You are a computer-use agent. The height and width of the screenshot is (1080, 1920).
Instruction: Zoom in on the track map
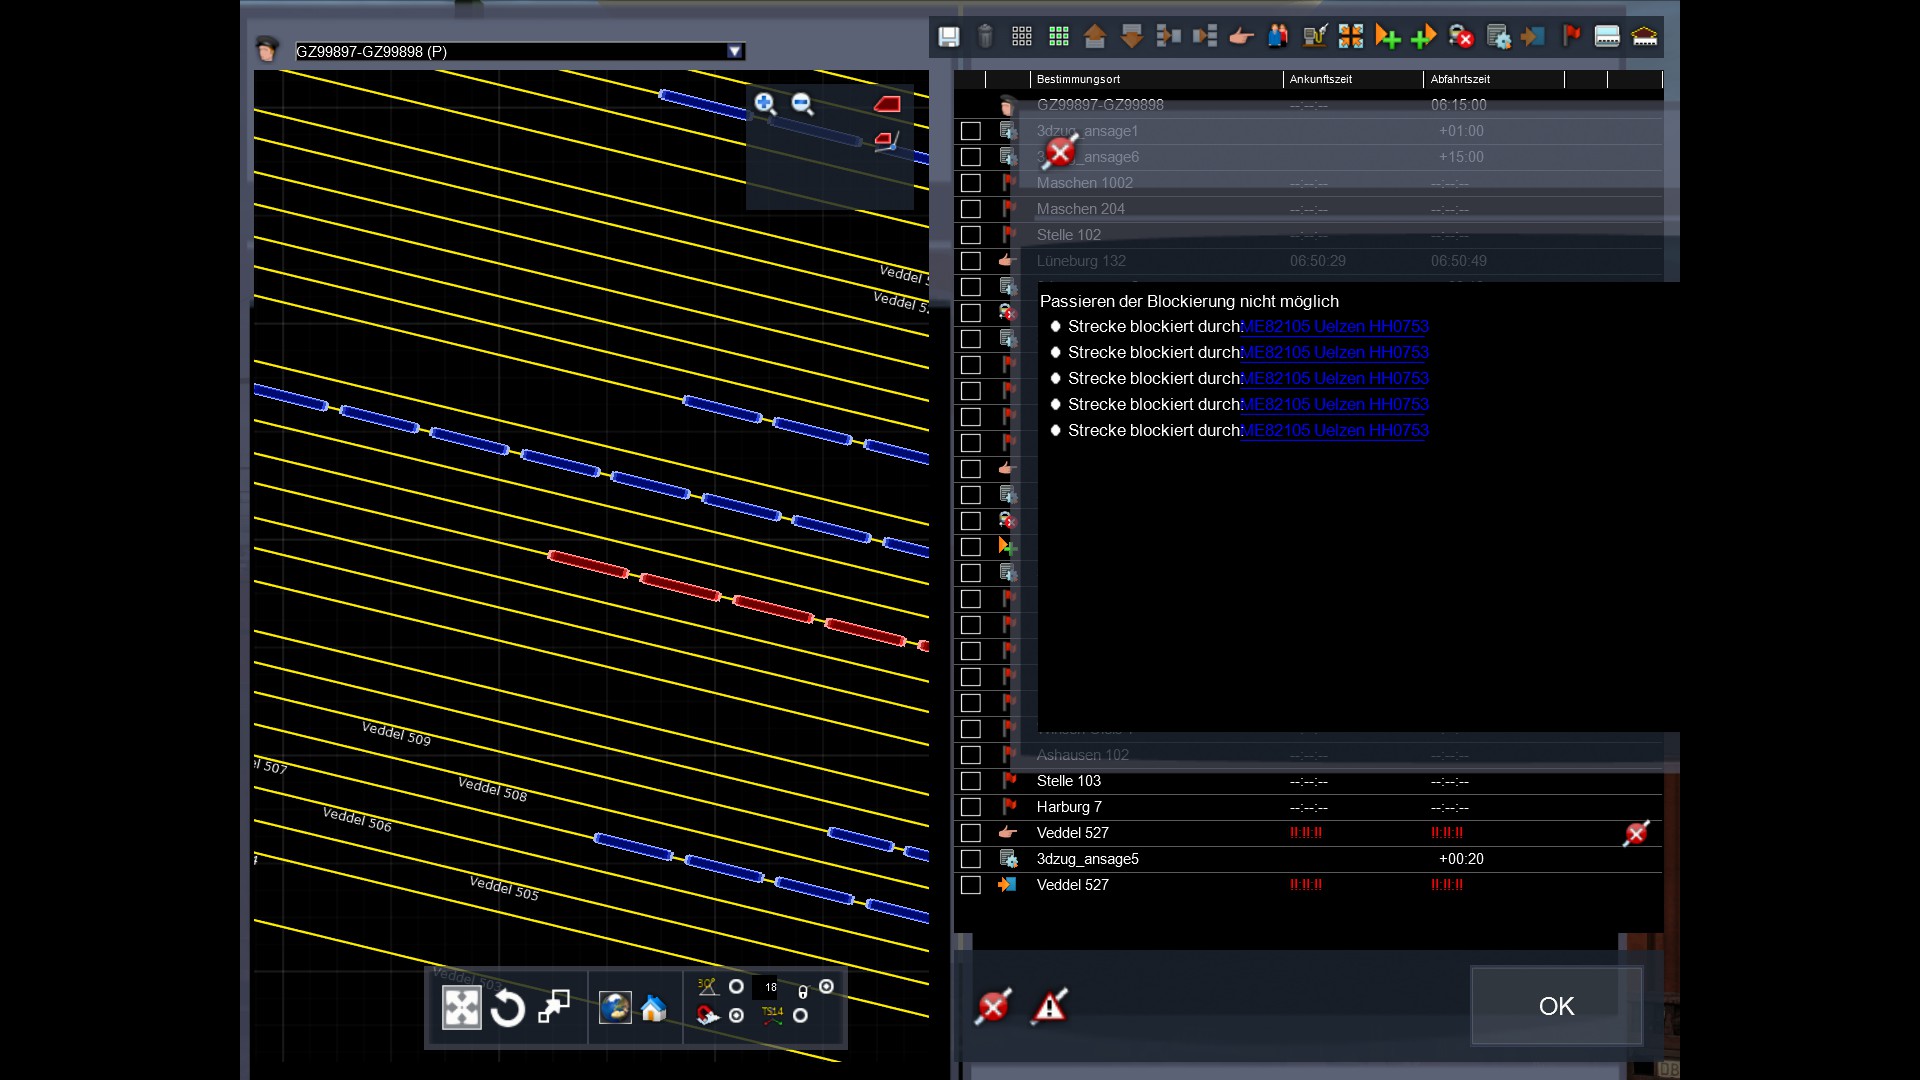click(x=765, y=103)
